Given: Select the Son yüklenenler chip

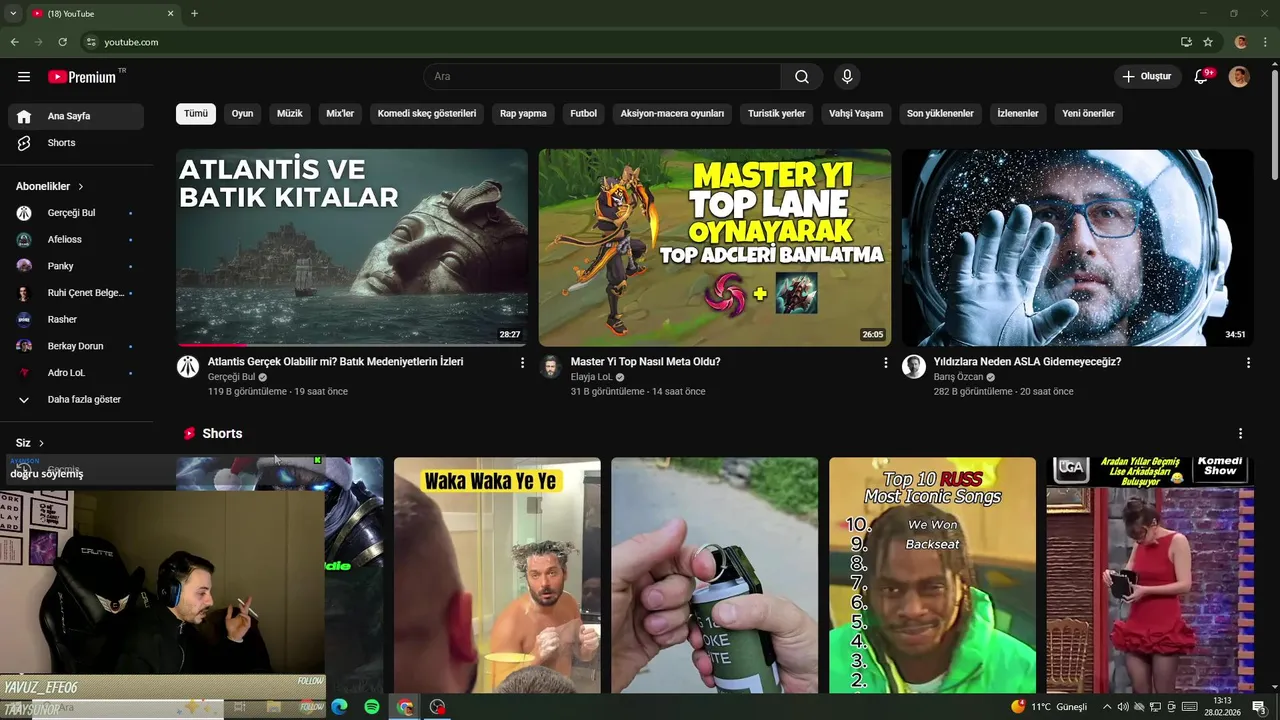Looking at the screenshot, I should tap(940, 114).
